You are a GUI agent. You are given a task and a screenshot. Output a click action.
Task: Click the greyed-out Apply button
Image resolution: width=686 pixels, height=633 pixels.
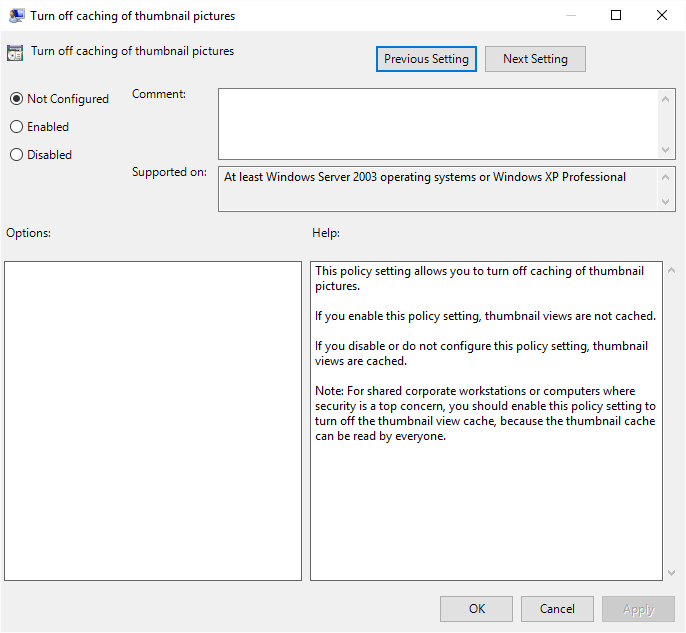coord(638,609)
